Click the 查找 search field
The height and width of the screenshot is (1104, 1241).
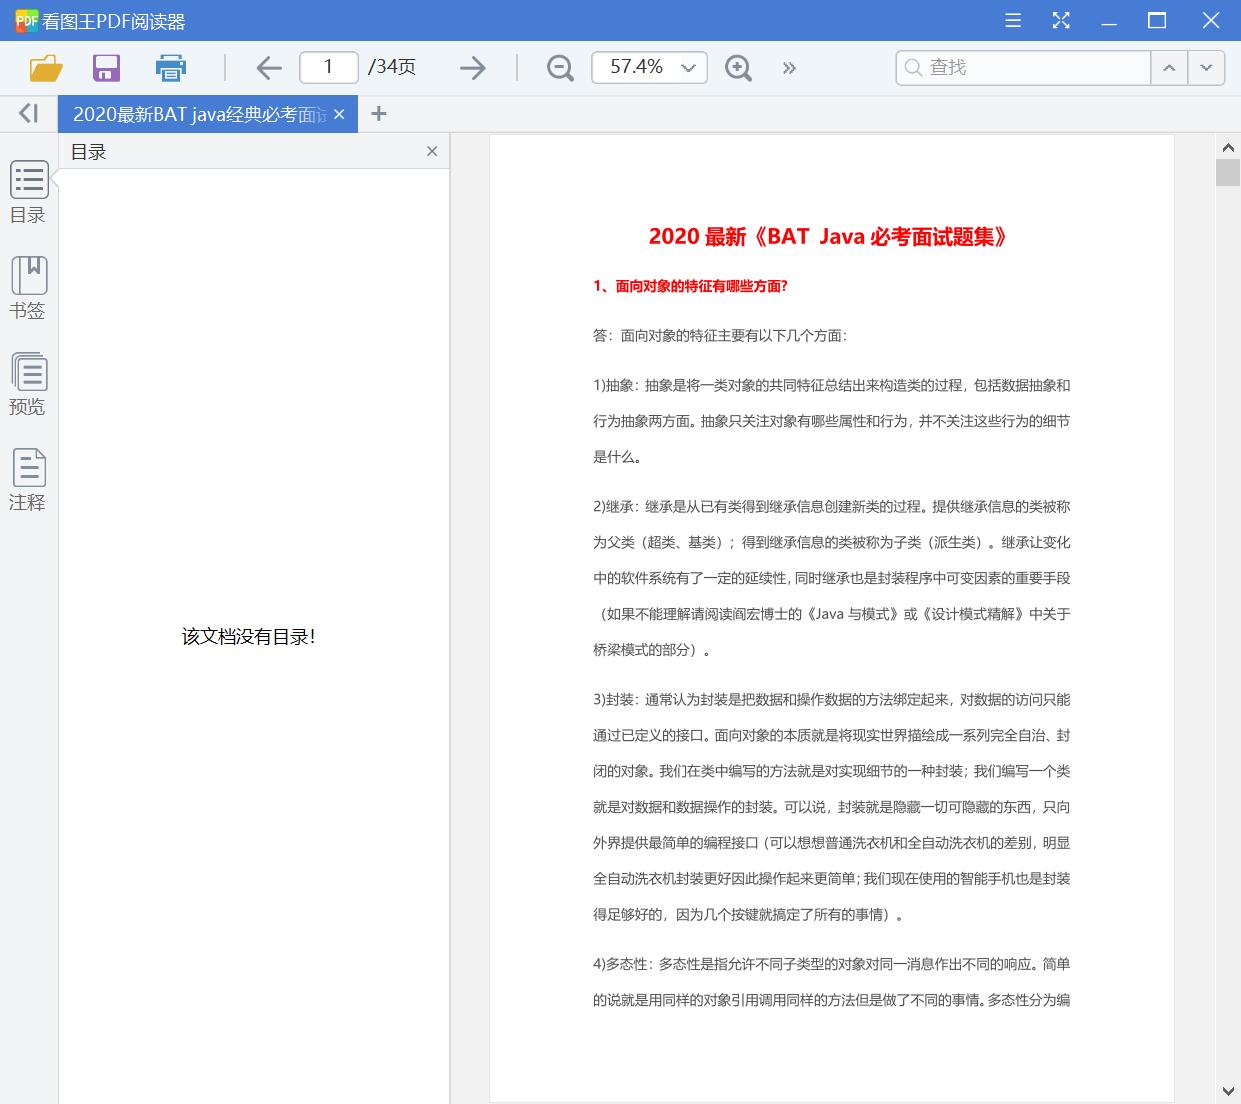point(1023,67)
